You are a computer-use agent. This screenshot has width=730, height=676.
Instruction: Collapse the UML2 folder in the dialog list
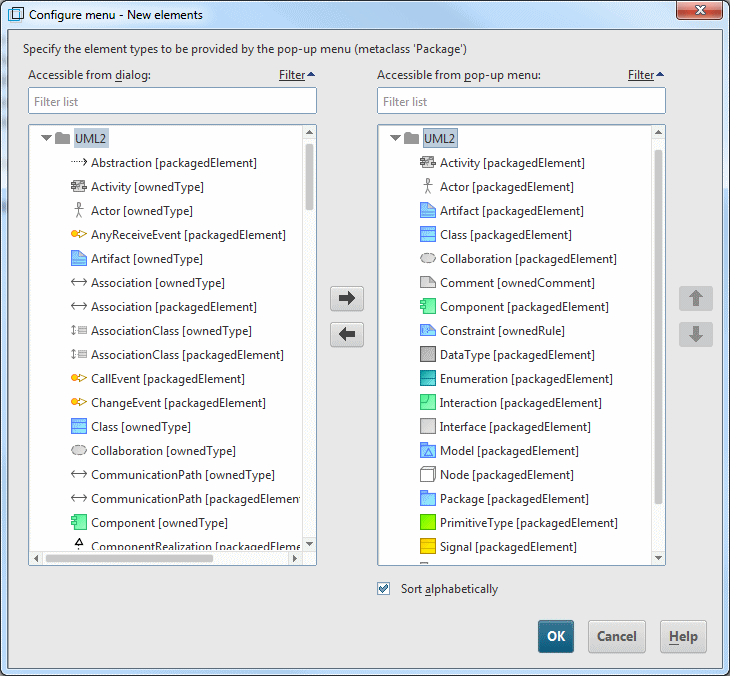pos(46,138)
